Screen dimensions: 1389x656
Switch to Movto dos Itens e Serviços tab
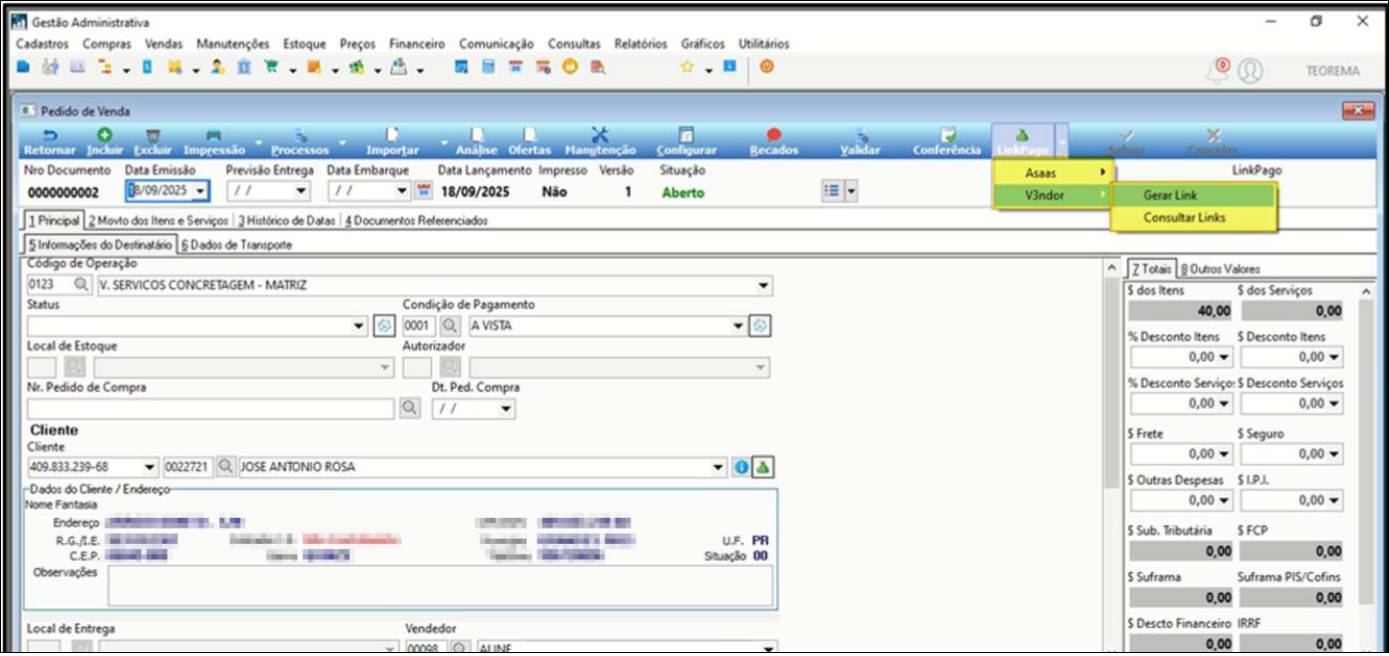click(x=158, y=221)
